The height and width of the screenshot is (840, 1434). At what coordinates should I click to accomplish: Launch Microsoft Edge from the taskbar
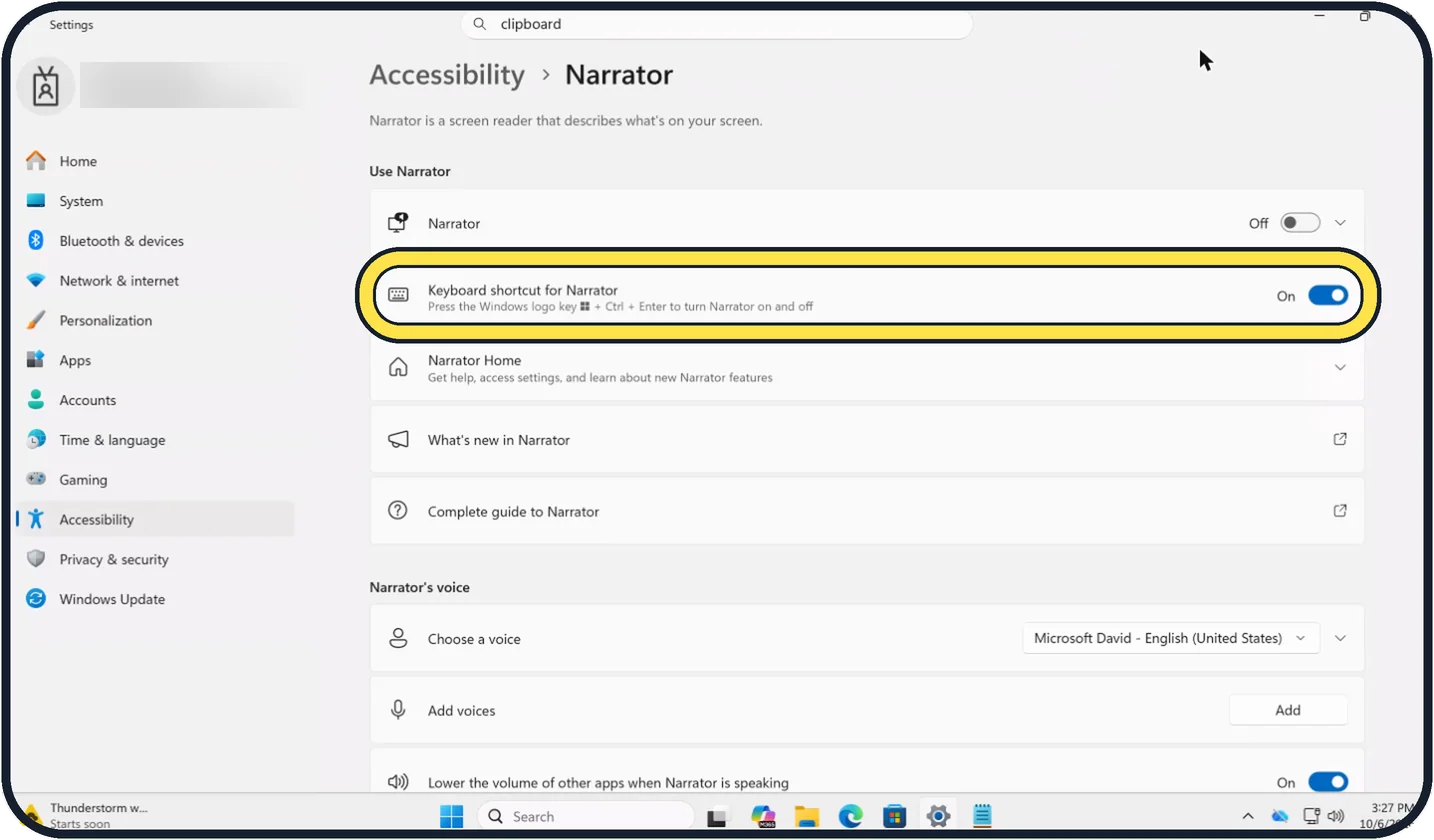tap(851, 816)
